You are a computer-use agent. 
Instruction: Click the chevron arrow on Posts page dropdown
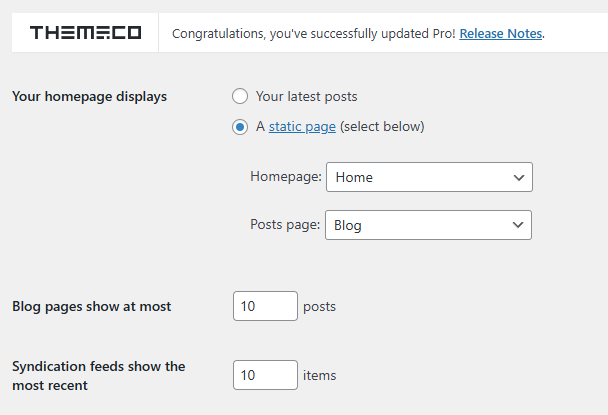[518, 225]
